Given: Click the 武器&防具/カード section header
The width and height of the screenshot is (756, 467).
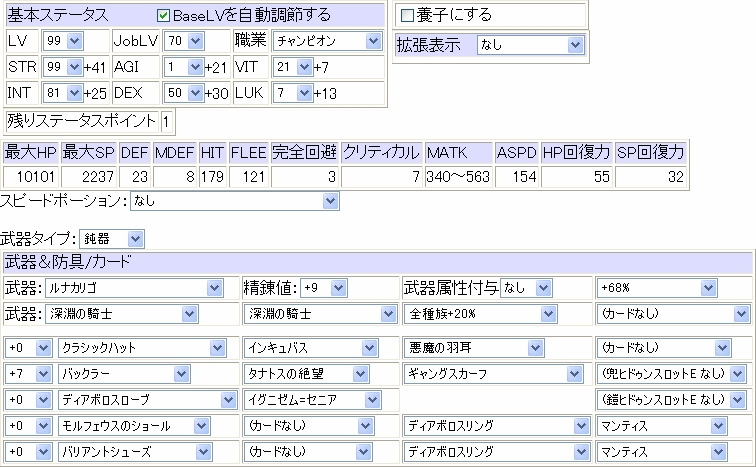Looking at the screenshot, I should point(68,262).
